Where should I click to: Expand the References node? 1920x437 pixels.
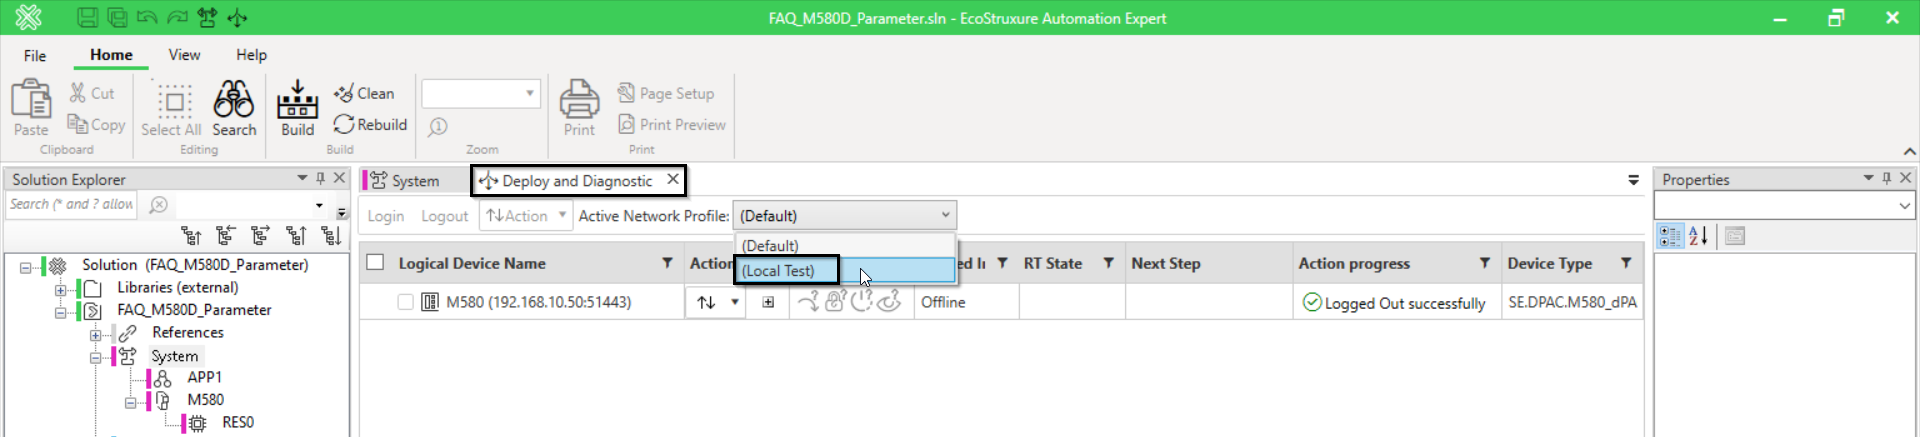[x=96, y=335]
